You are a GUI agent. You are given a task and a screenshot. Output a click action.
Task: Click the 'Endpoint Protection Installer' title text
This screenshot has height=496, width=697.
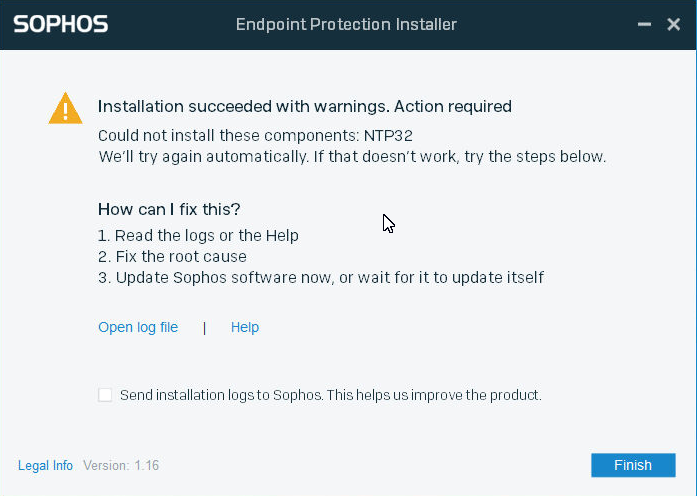[346, 24]
